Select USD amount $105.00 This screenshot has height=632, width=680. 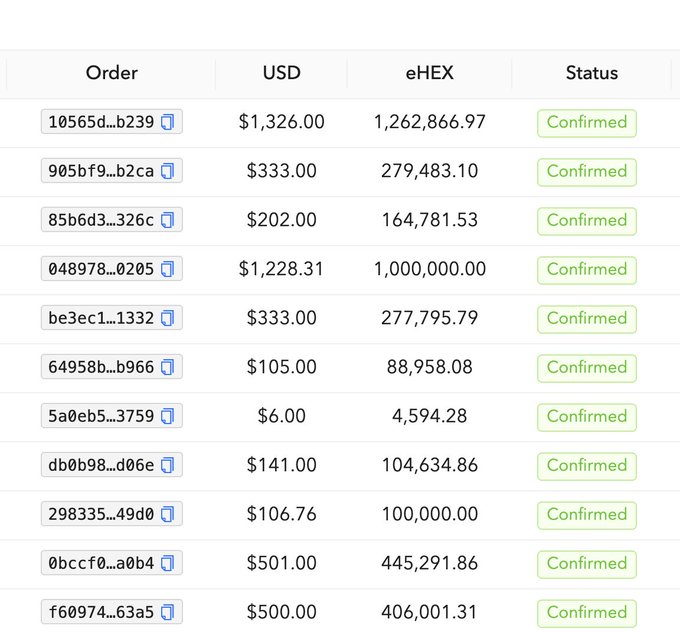coord(281,367)
